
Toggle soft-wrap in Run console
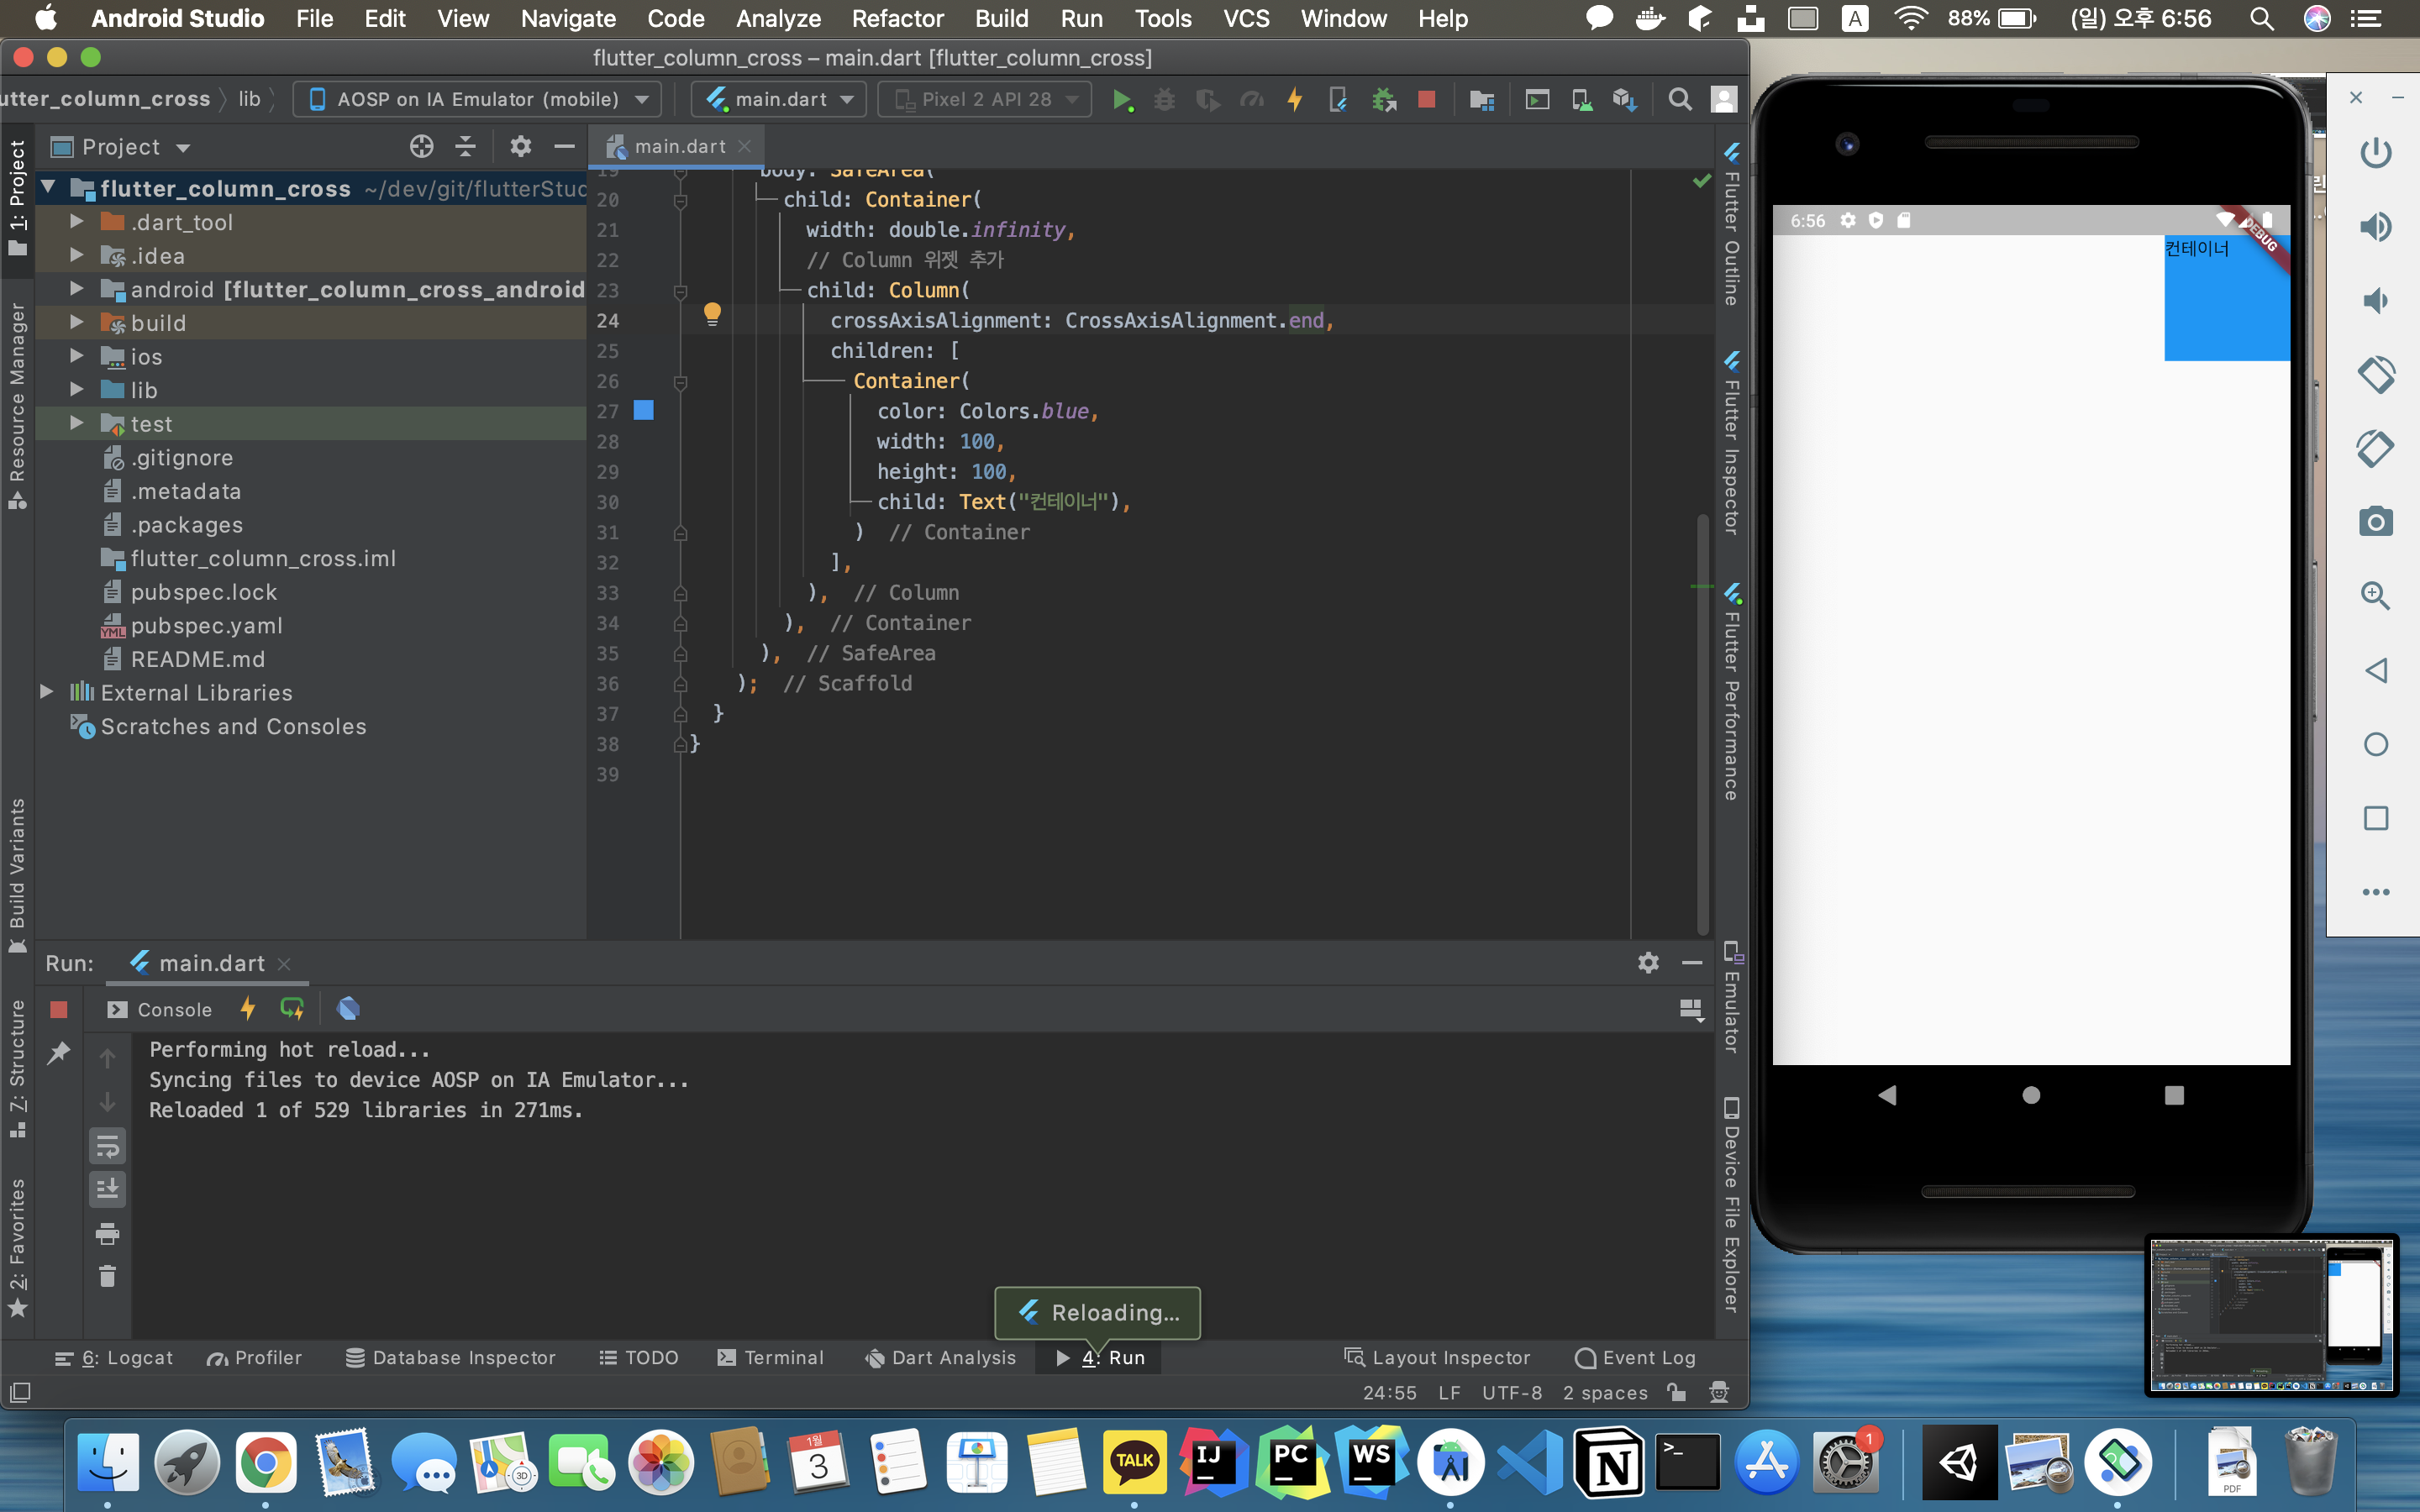107,1146
